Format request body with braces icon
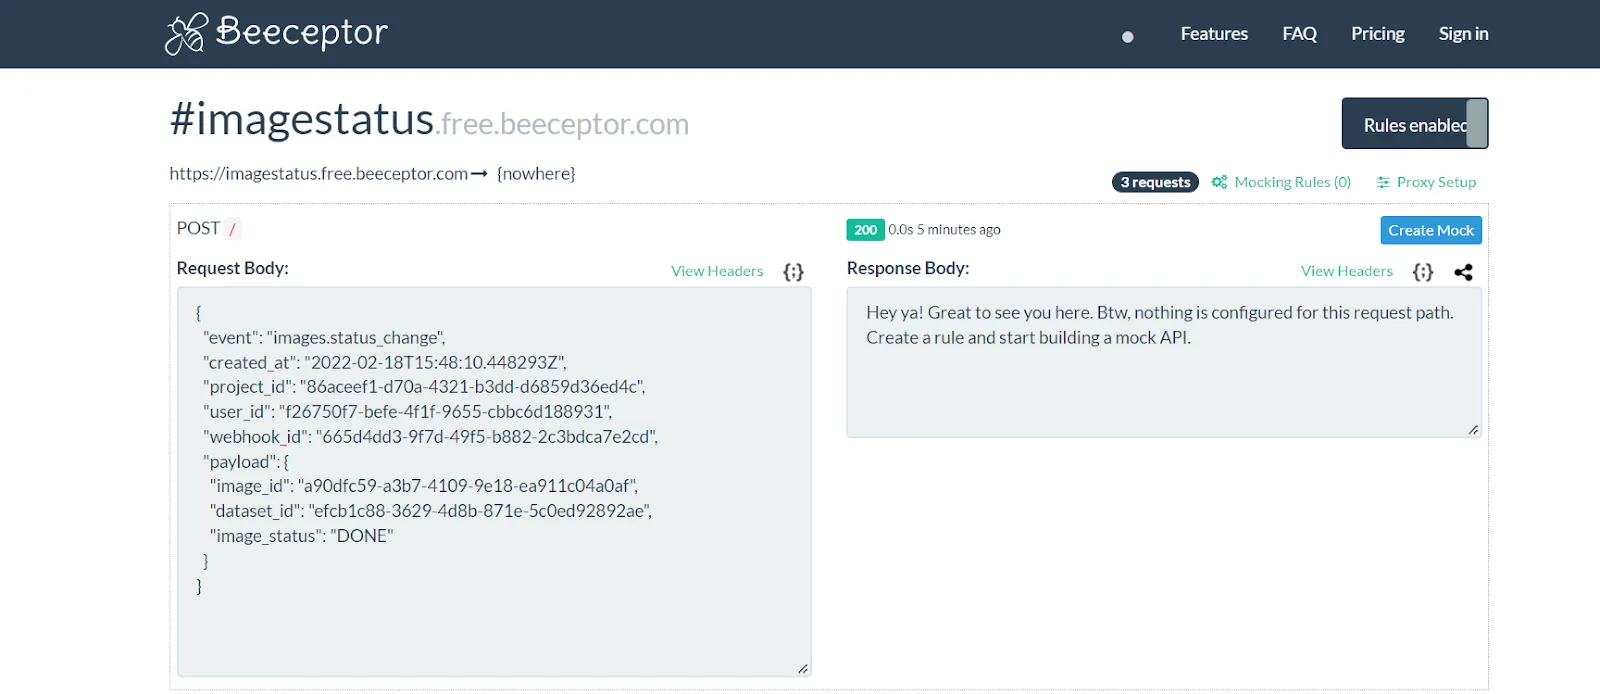 coord(793,272)
